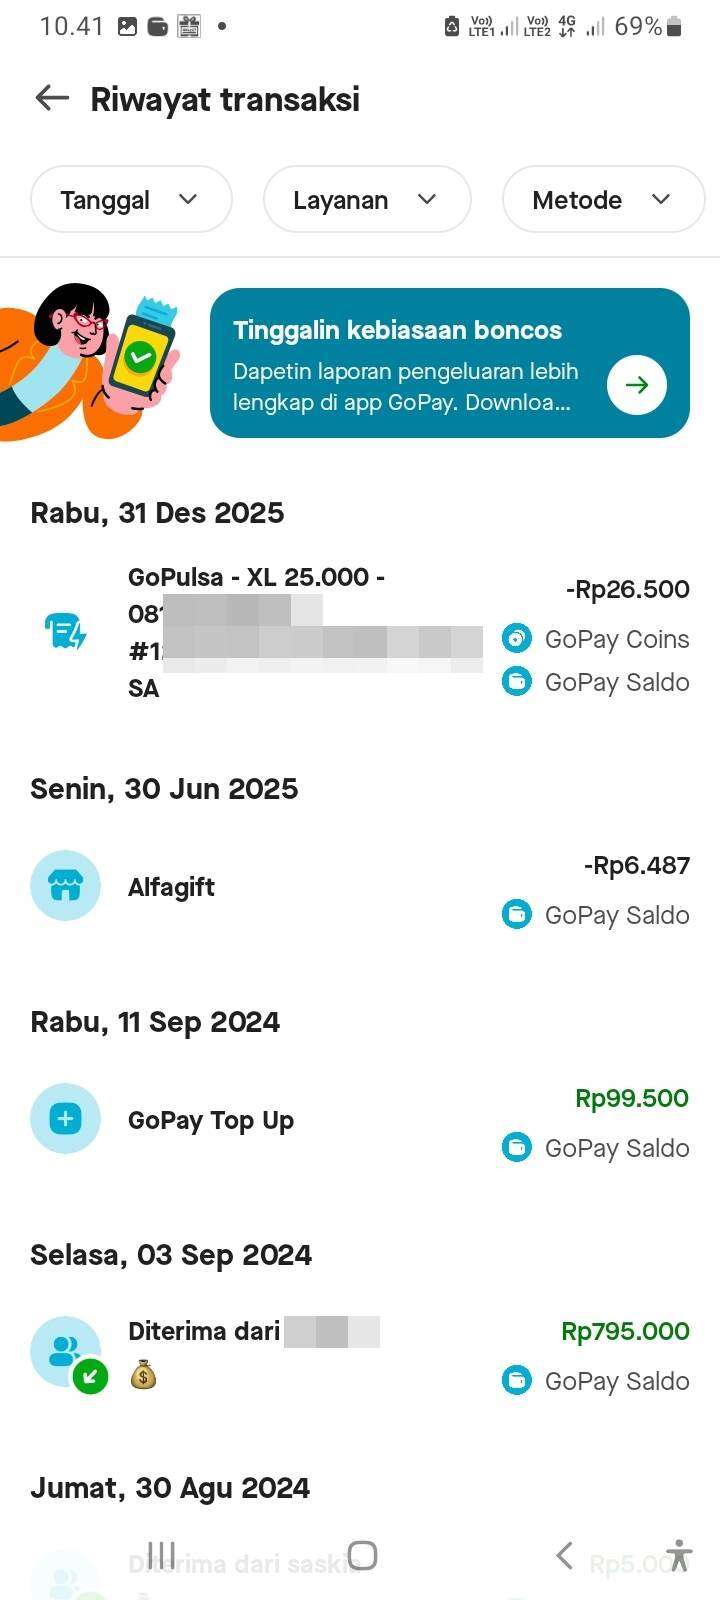Tap the white arrow button on the banner
720x1600 pixels.
click(x=637, y=385)
